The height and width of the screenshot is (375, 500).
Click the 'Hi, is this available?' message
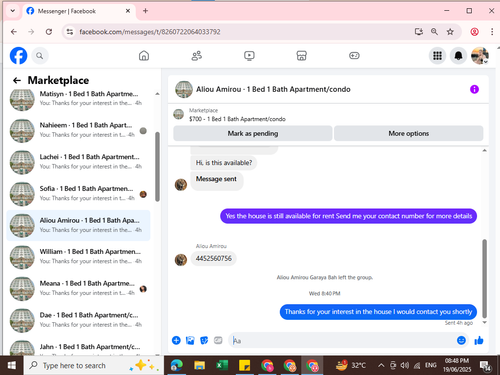click(x=224, y=163)
